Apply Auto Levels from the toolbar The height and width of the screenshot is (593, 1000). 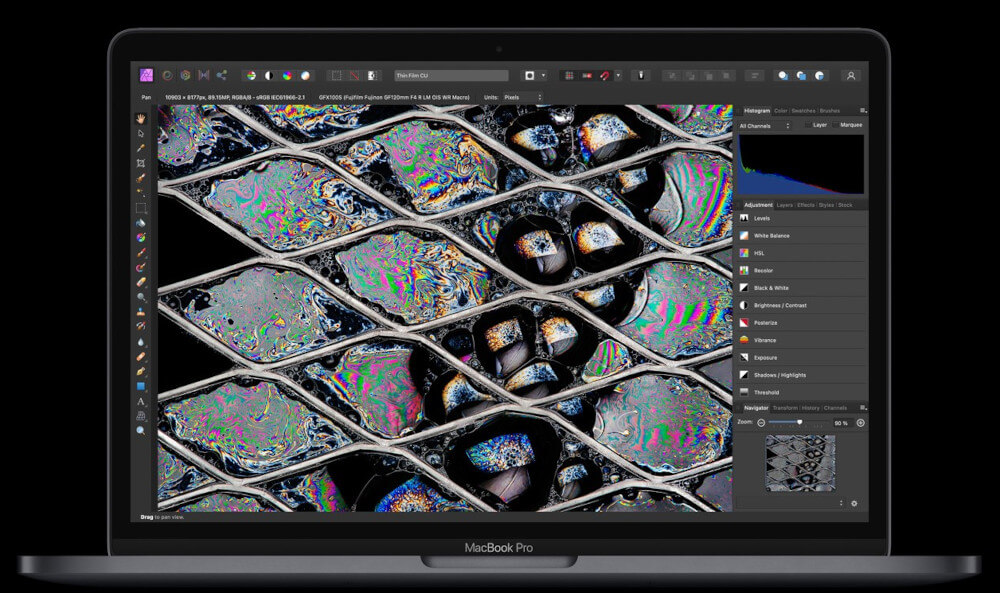click(x=251, y=75)
